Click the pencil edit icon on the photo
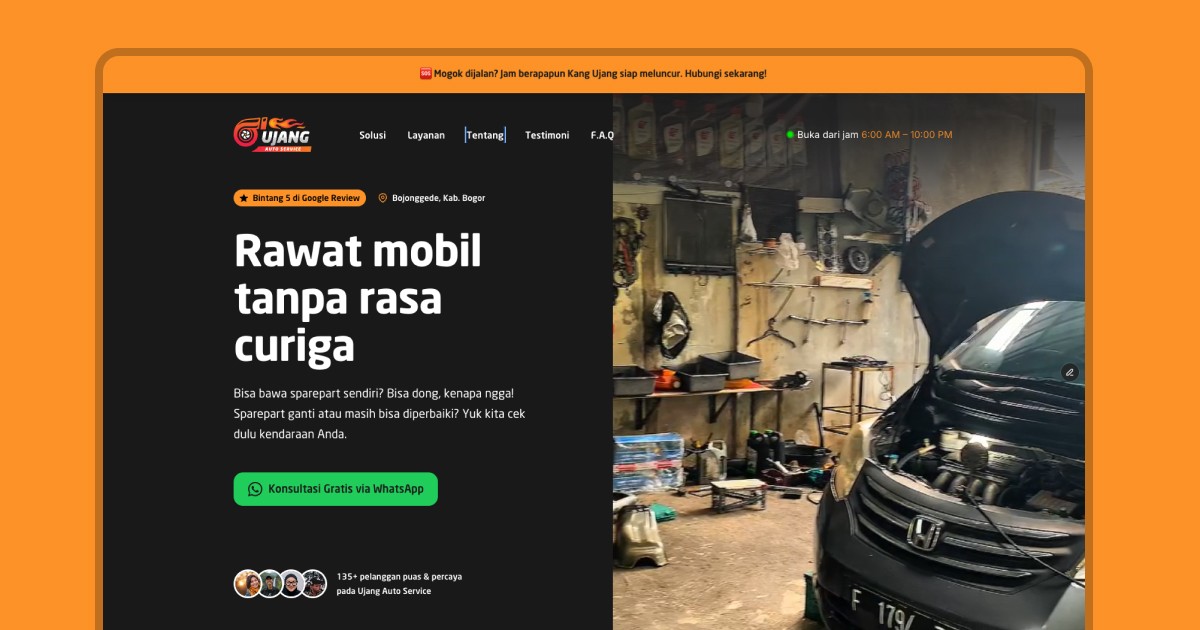The height and width of the screenshot is (630, 1200). click(1069, 372)
